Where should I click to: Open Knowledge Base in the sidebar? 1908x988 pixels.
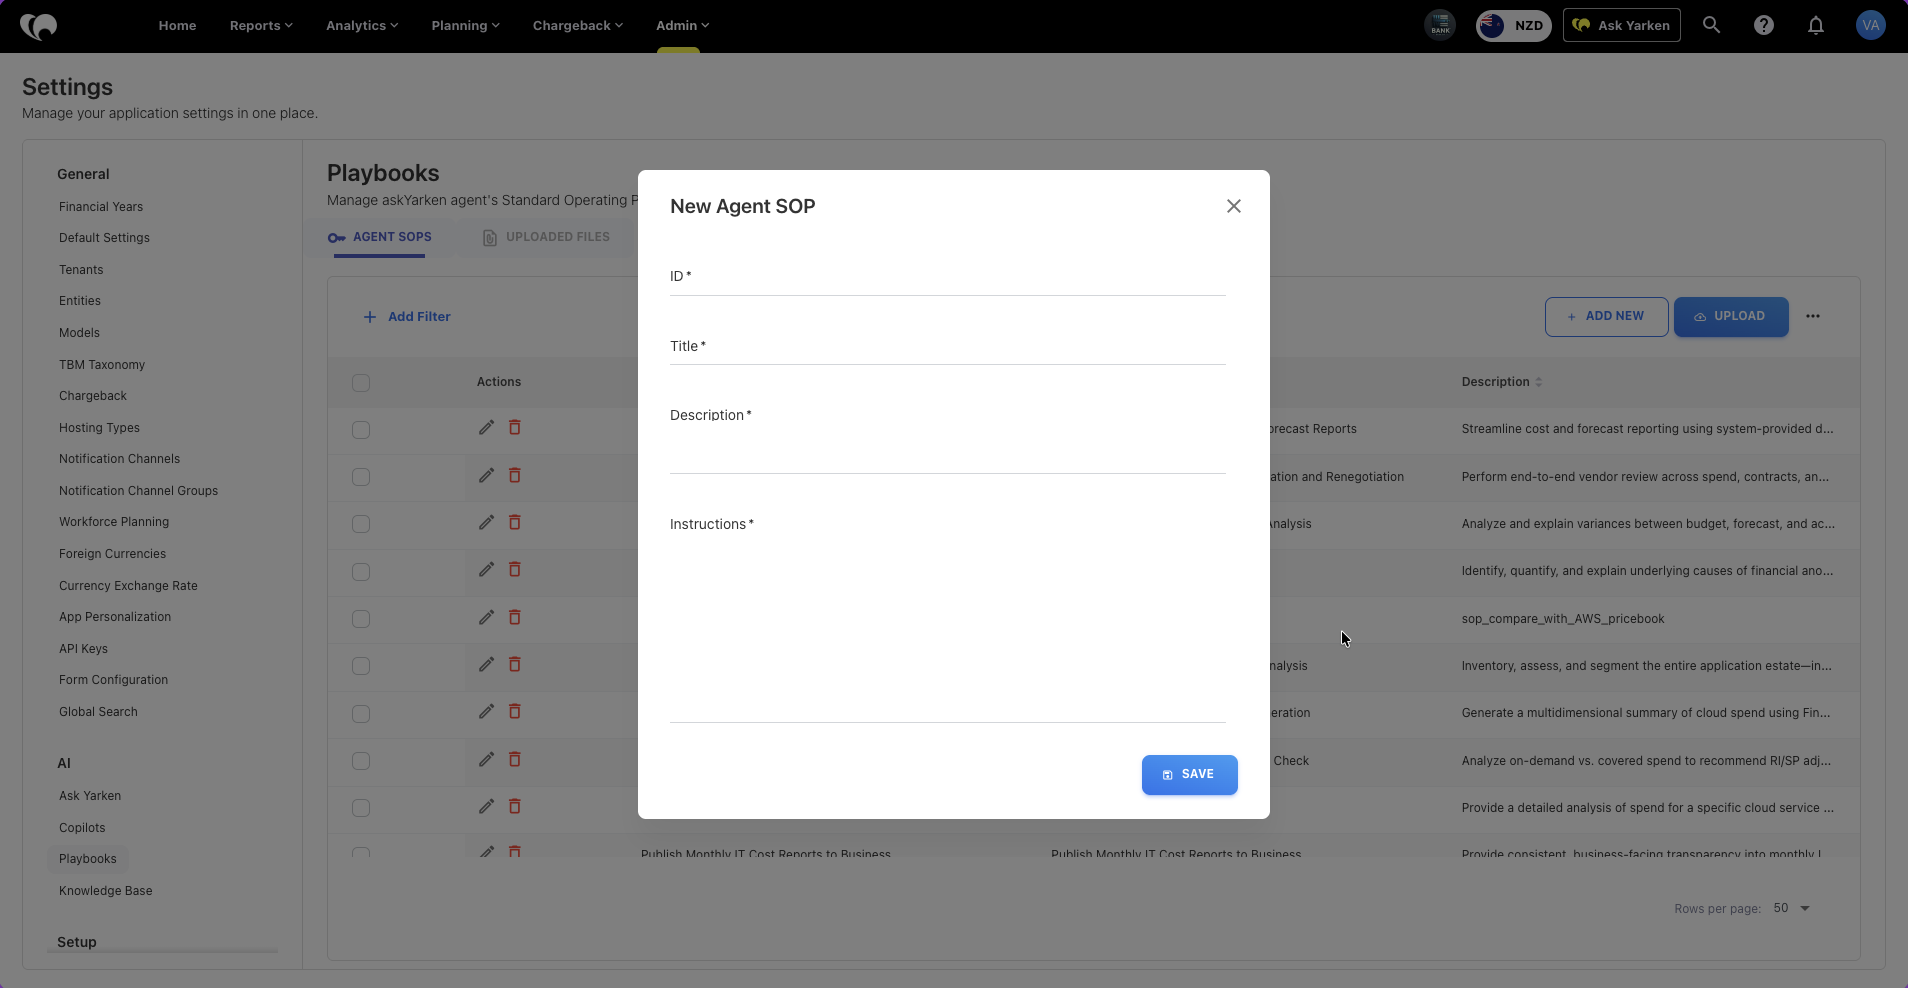pos(106,891)
